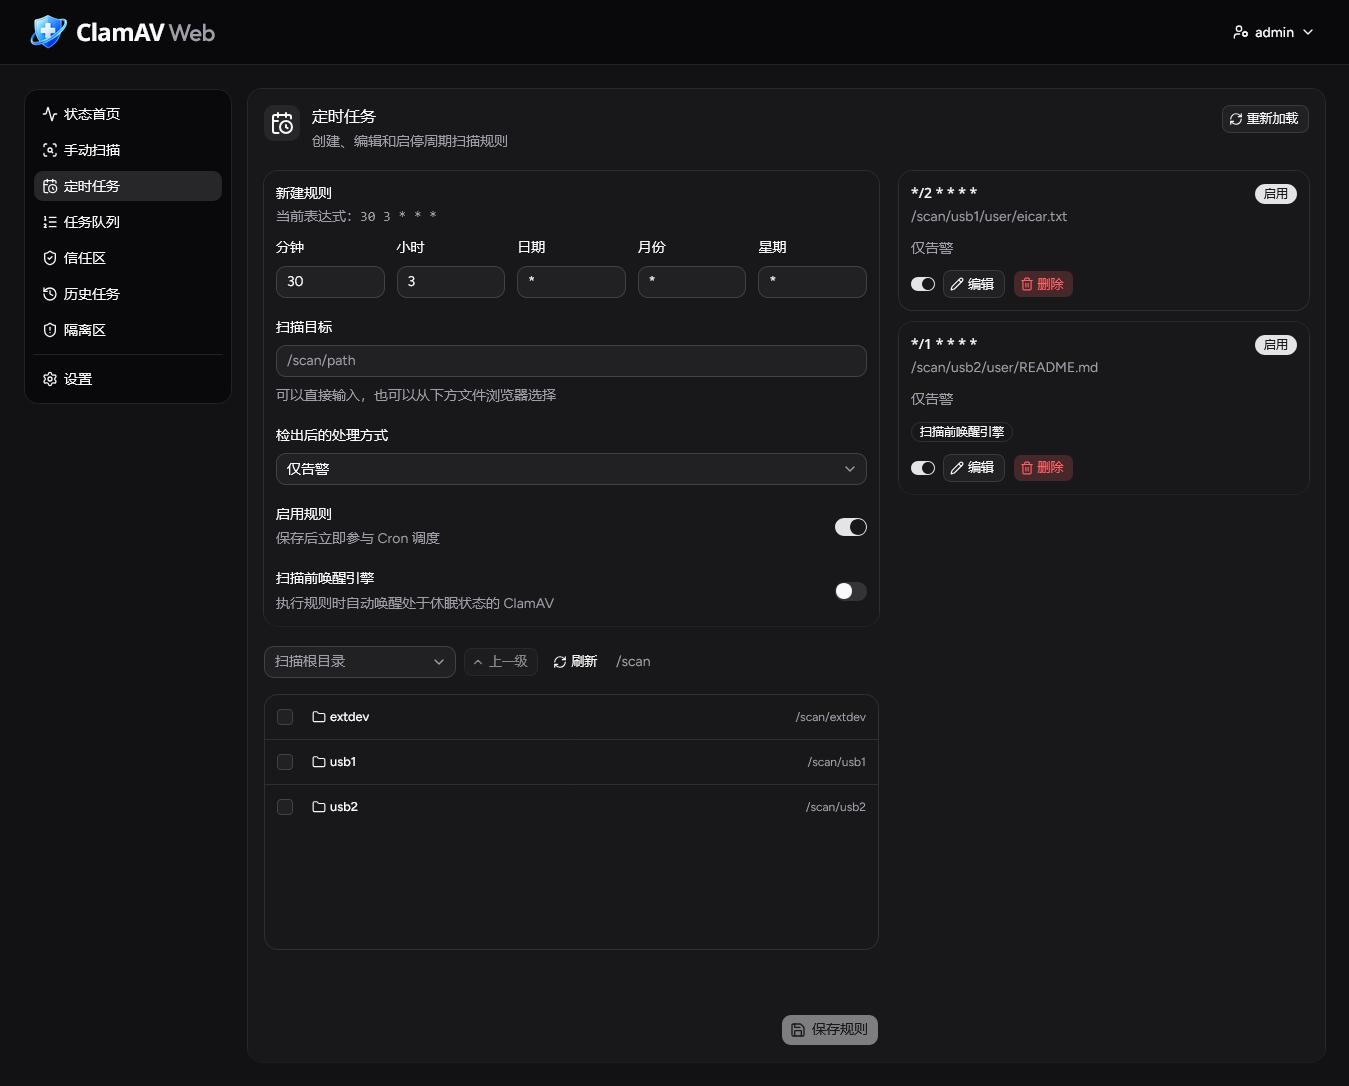Enable the 扫描前唤醒引擎 switch
This screenshot has height=1086, width=1349.
point(851,591)
